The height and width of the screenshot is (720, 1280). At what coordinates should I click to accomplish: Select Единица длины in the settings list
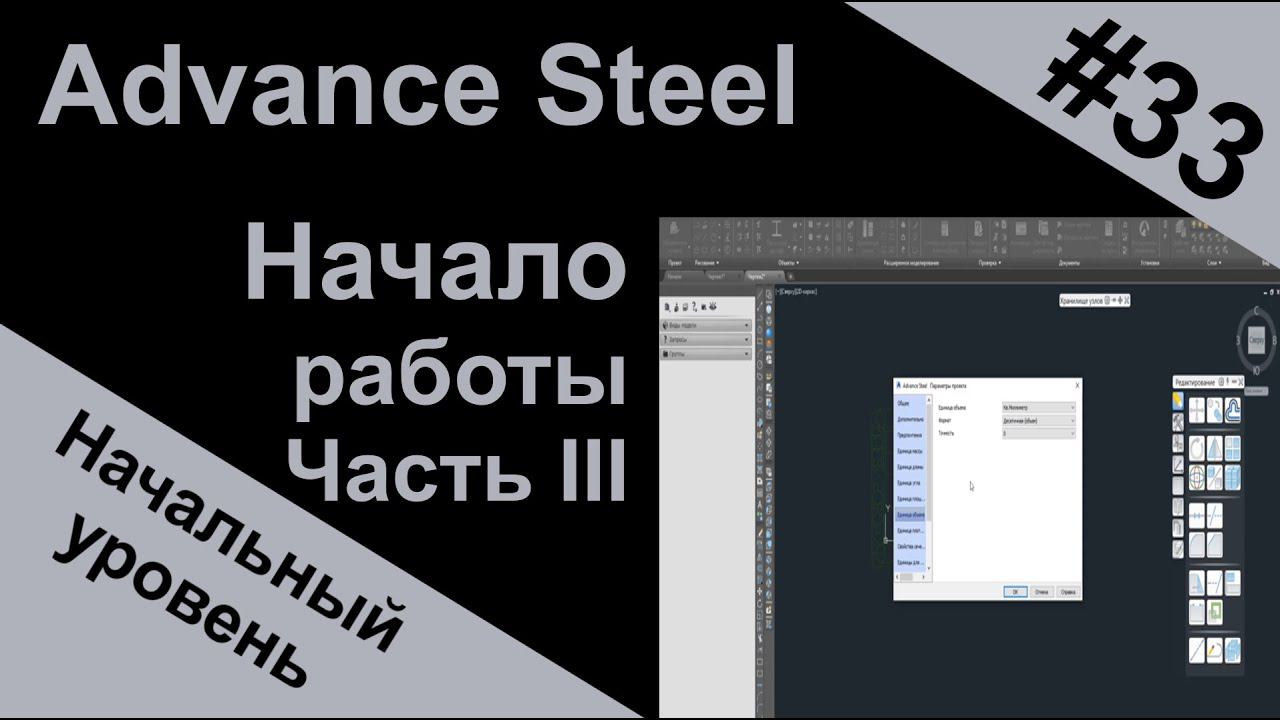911,467
